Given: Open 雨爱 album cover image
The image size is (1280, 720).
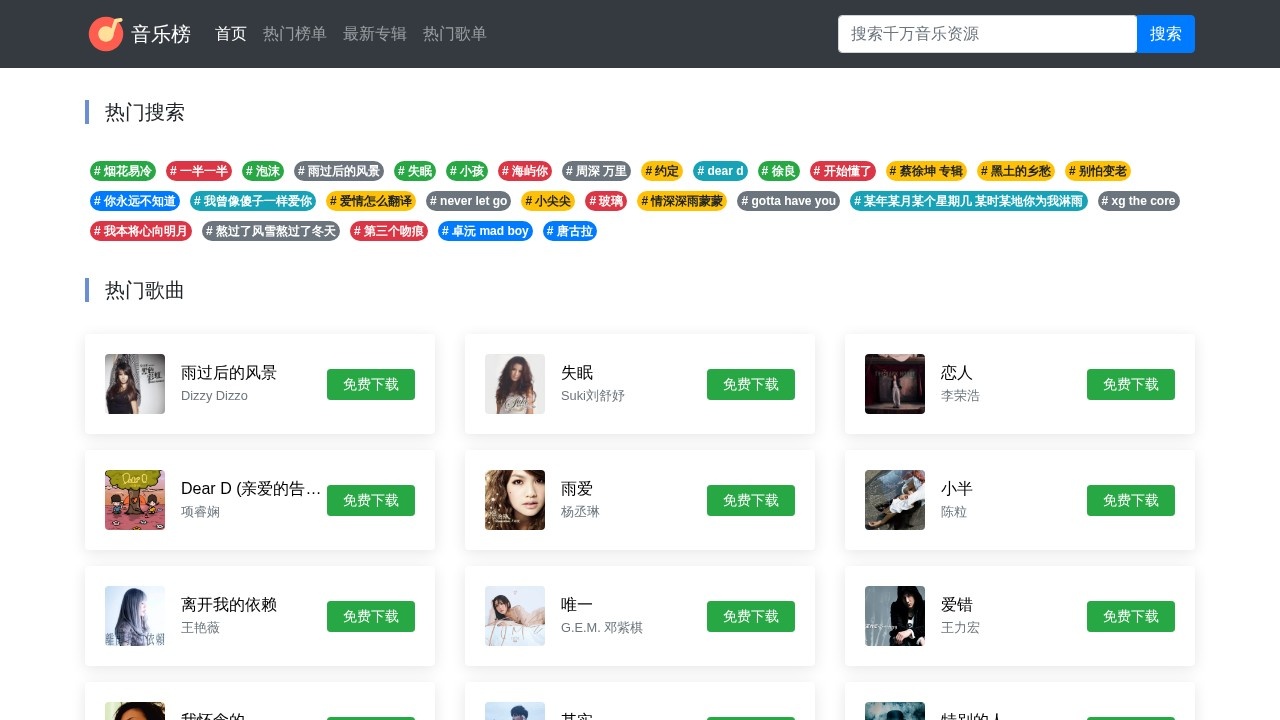Looking at the screenshot, I should point(515,500).
